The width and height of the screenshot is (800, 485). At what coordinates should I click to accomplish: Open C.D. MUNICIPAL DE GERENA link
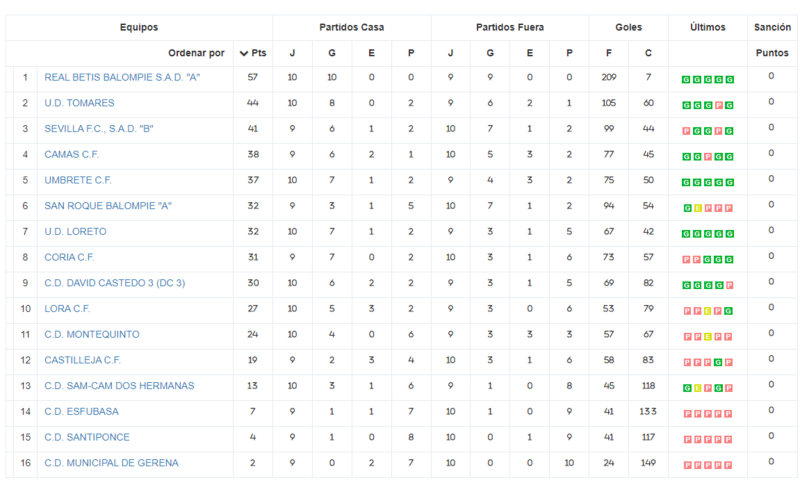tap(111, 463)
